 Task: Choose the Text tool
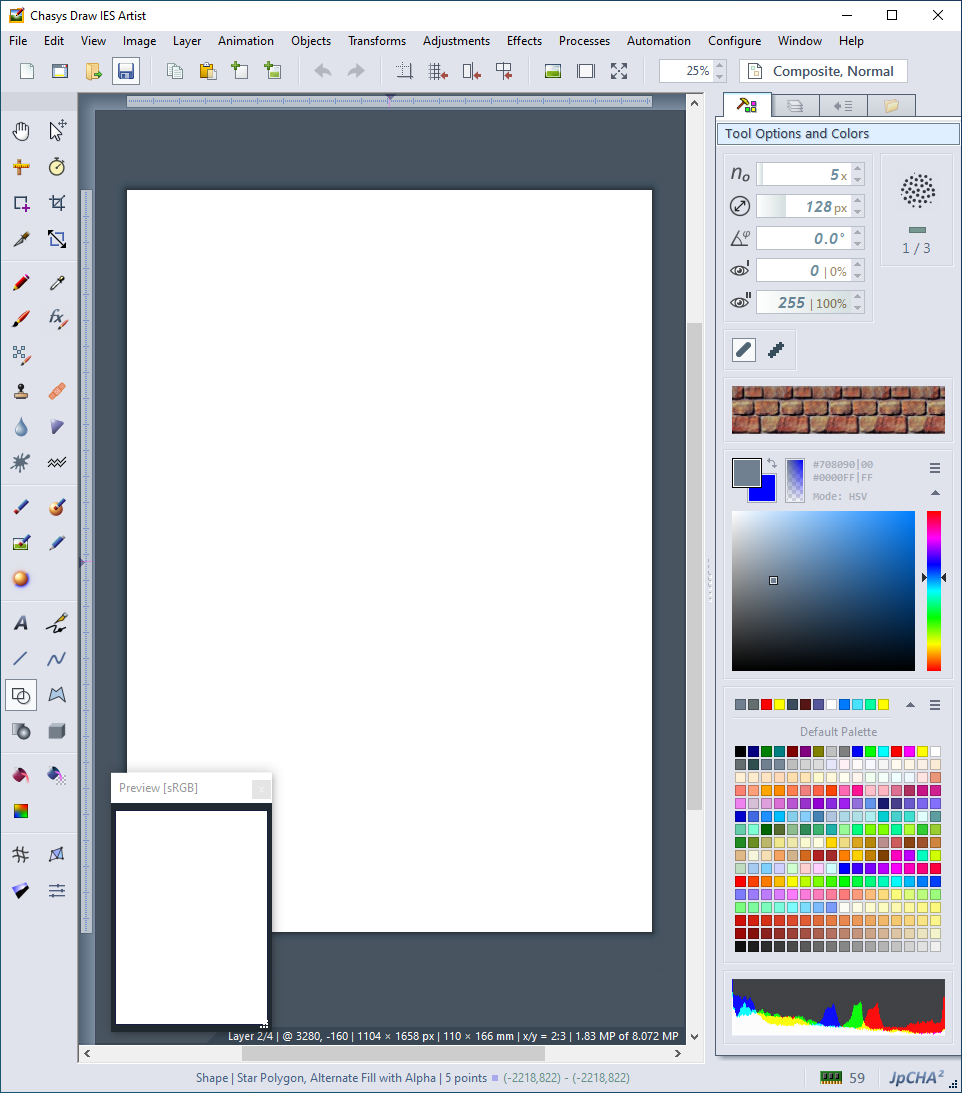(21, 623)
